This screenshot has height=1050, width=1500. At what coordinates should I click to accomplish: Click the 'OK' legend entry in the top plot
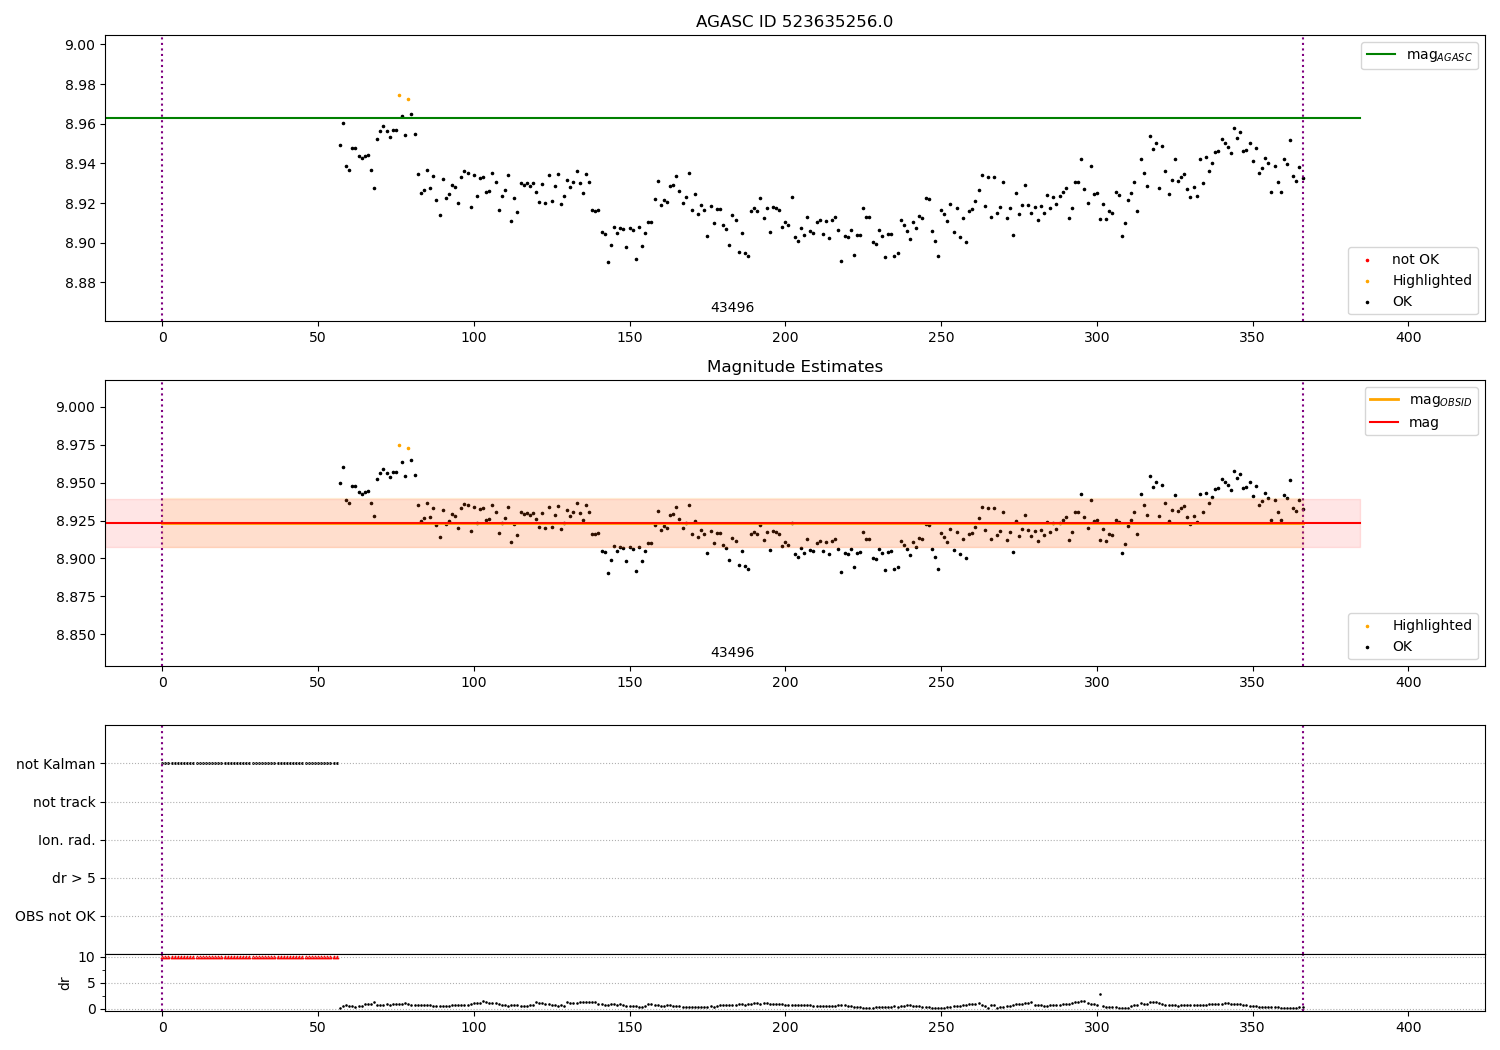tap(1390, 302)
